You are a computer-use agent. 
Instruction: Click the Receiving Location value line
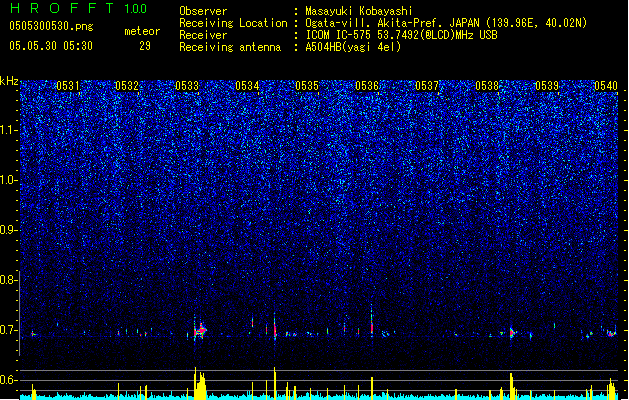(x=446, y=23)
